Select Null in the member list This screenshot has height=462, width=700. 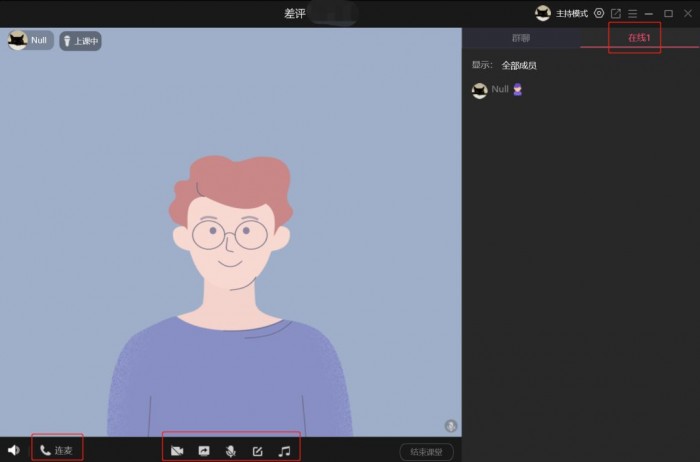point(500,90)
